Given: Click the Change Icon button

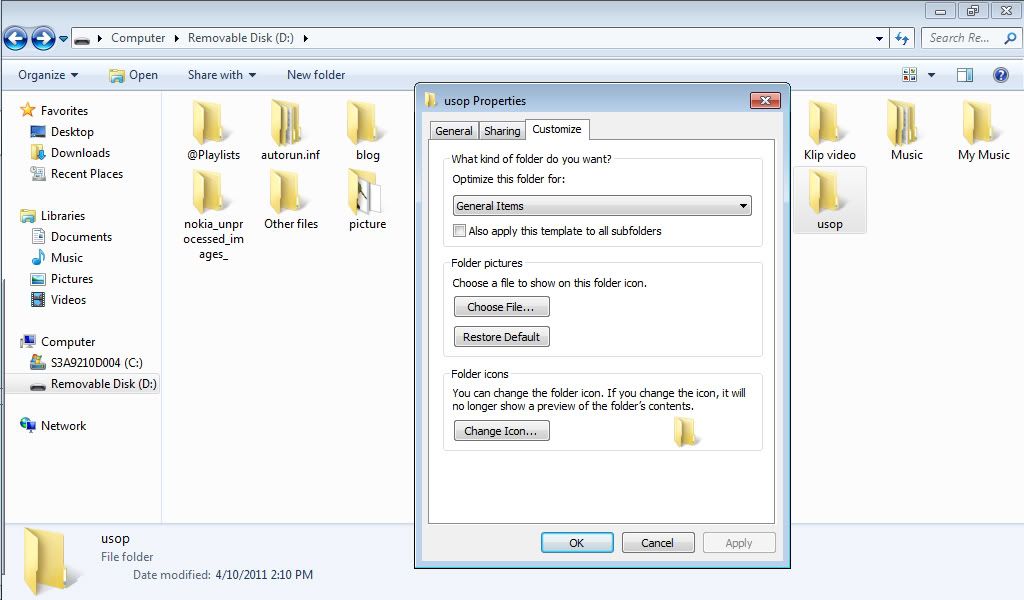Looking at the screenshot, I should 501,431.
